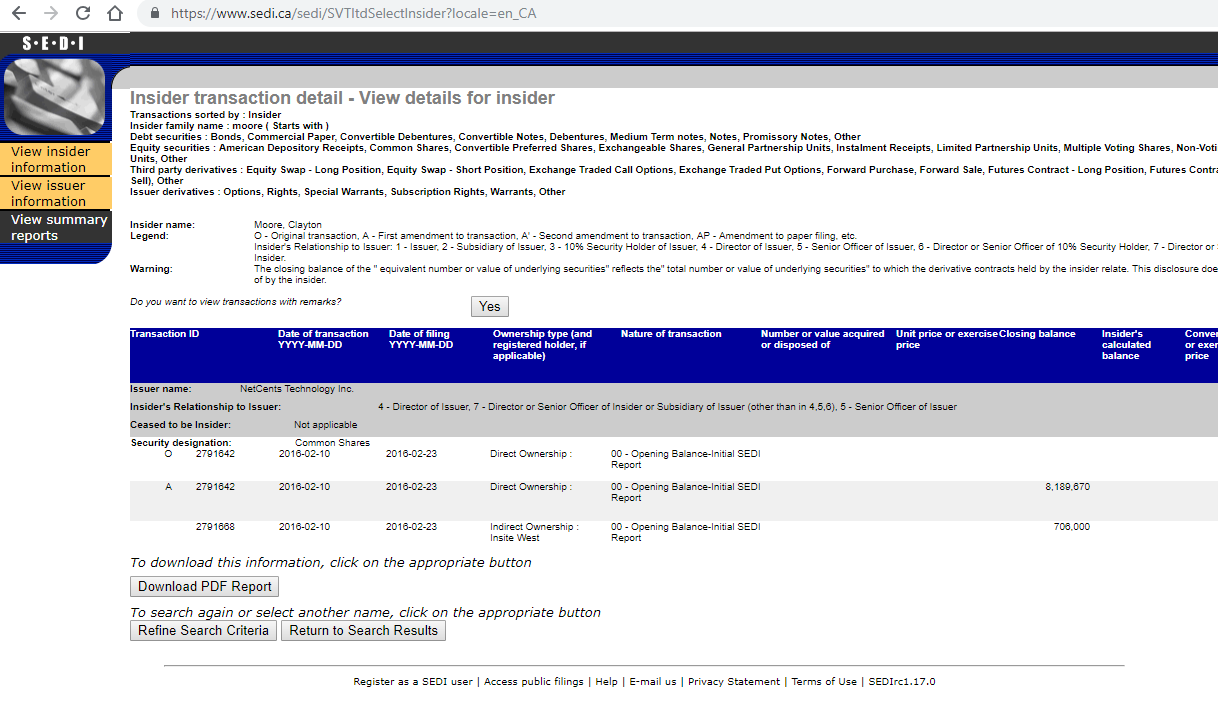Open the Help footer link
This screenshot has width=1218, height=714.
pyautogui.click(x=606, y=682)
